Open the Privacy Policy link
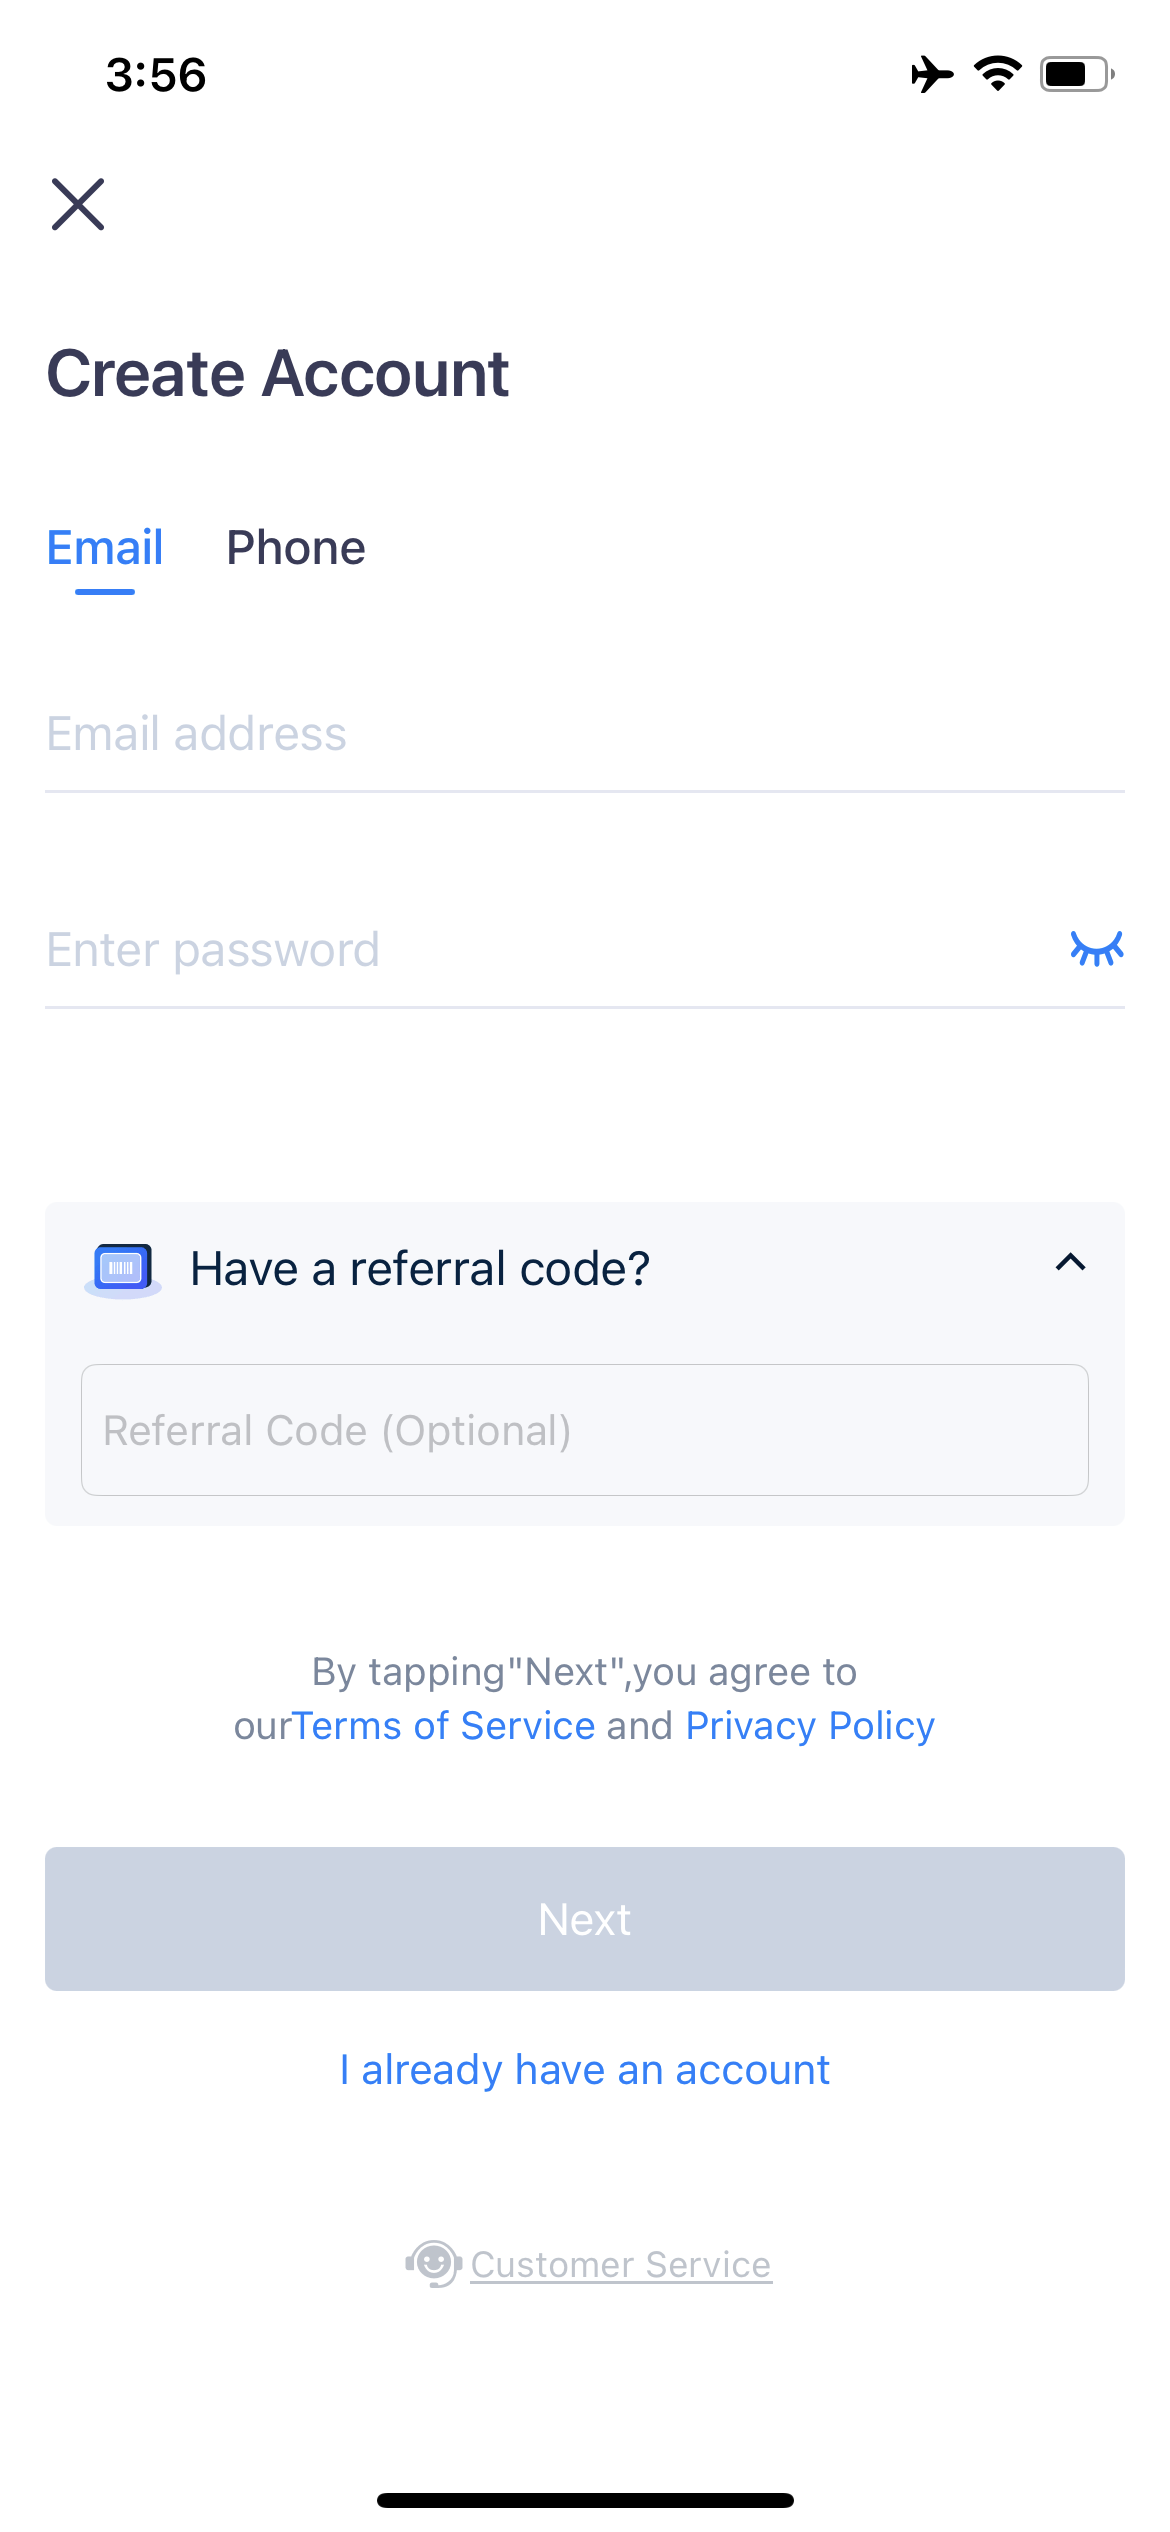Screen dimensions: 1170x2532 tap(810, 1726)
